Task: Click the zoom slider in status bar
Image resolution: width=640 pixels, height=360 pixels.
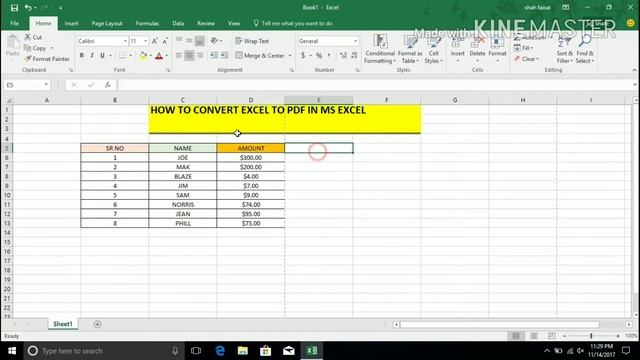Action: [591, 336]
